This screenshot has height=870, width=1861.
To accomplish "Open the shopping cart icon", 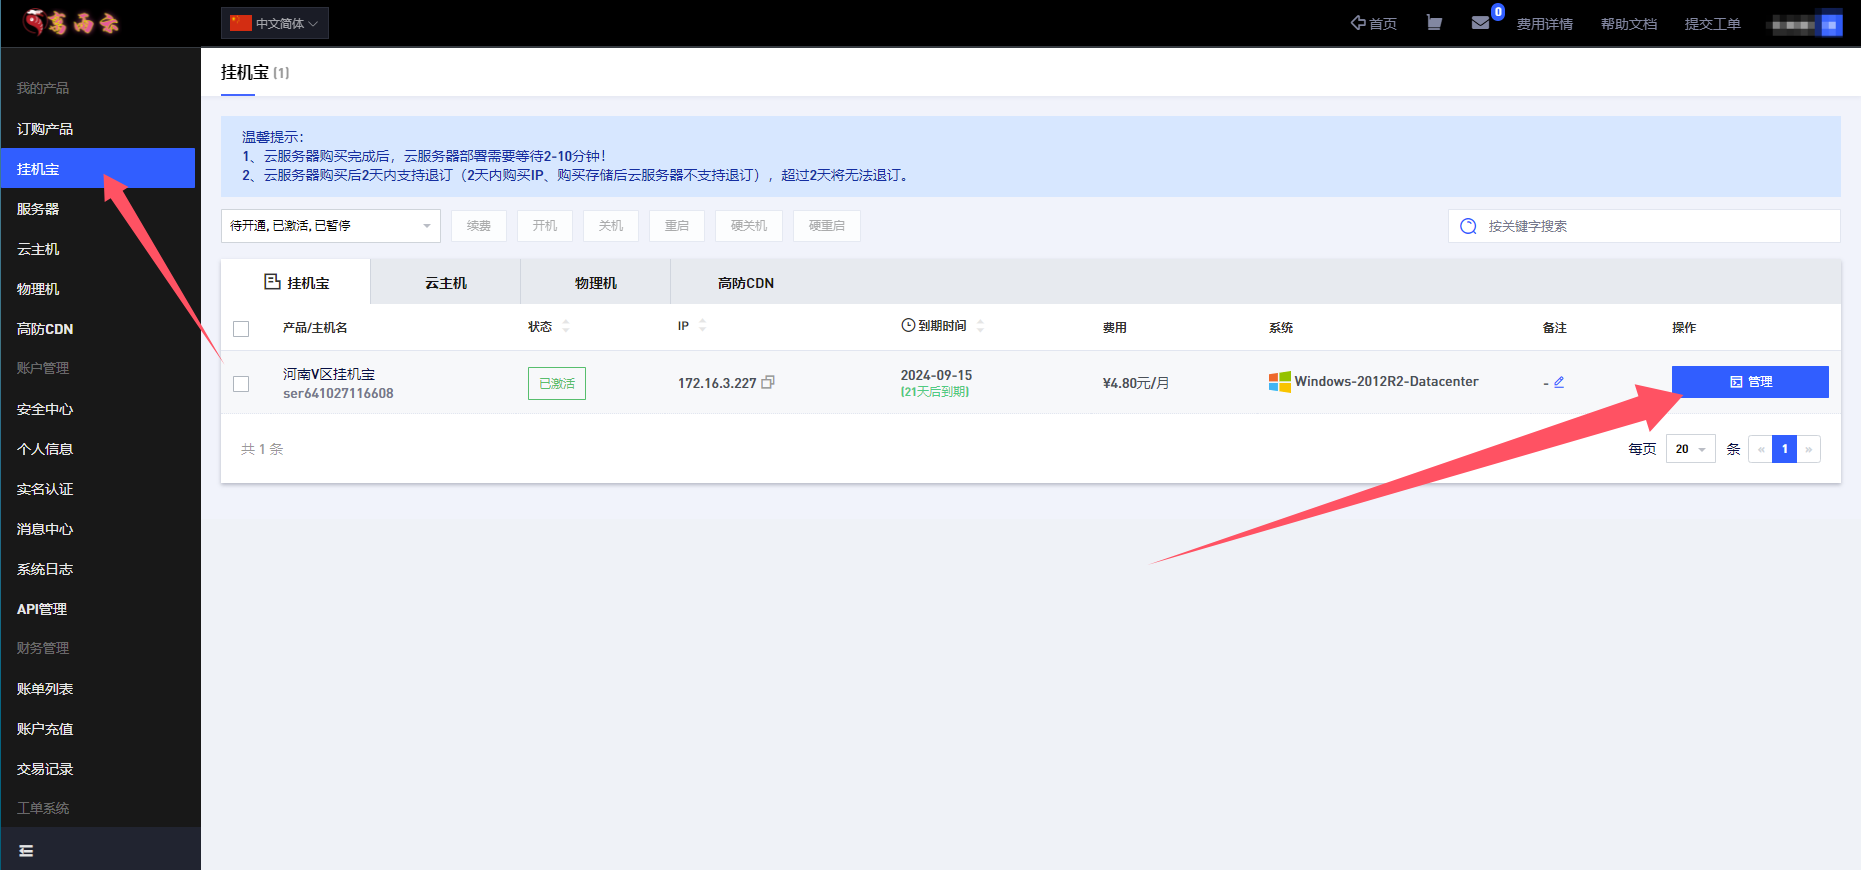I will pos(1434,22).
